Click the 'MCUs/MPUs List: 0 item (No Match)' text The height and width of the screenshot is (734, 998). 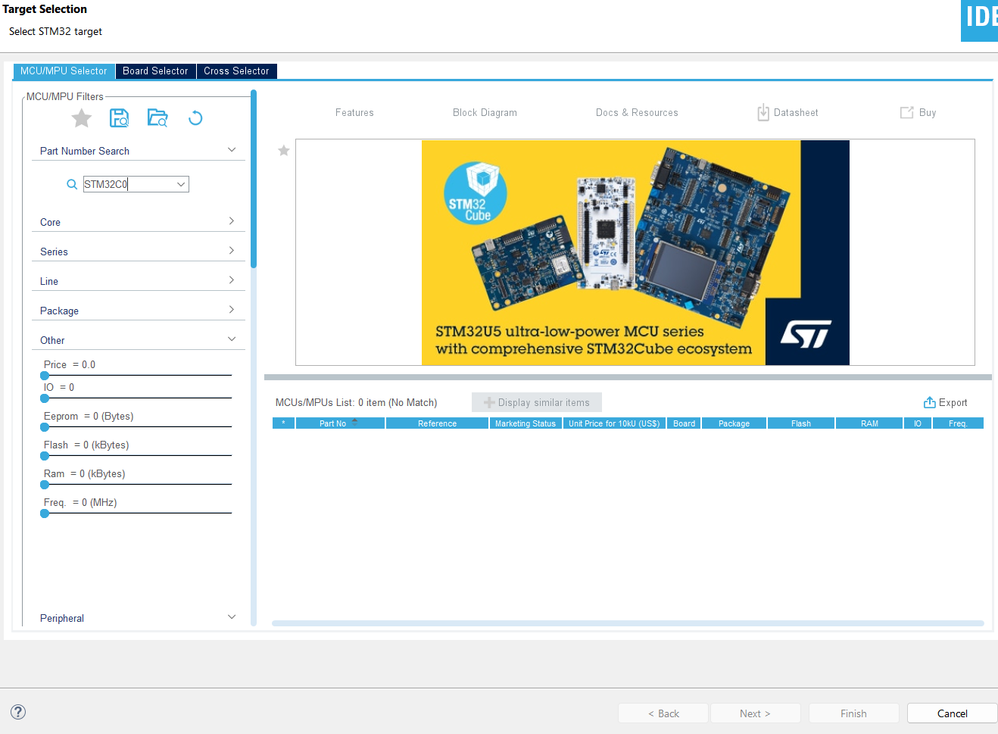point(356,402)
